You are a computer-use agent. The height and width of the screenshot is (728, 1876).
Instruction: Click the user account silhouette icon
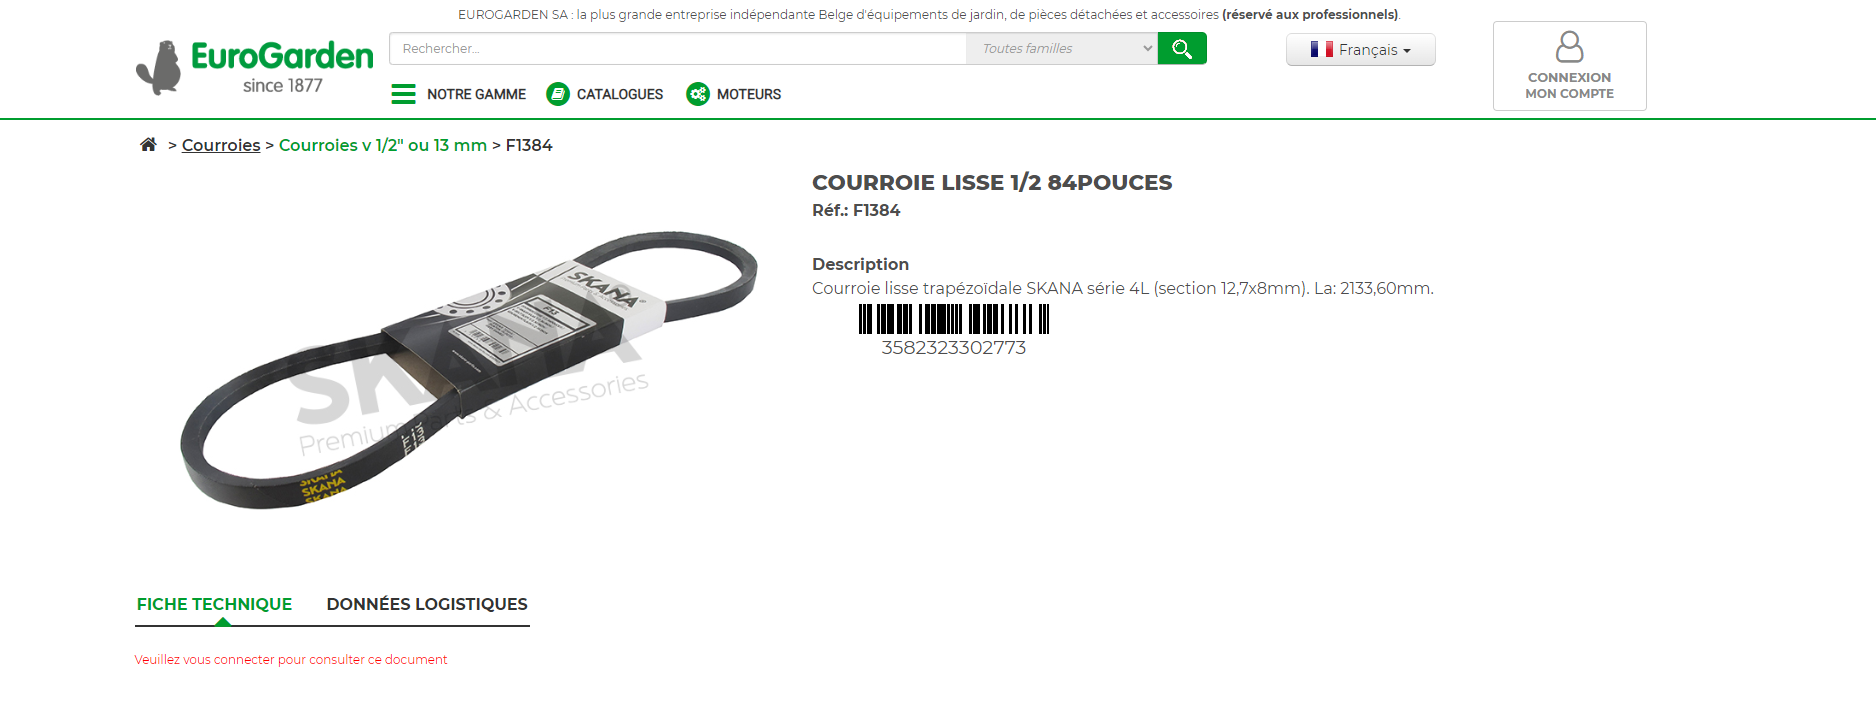1570,47
